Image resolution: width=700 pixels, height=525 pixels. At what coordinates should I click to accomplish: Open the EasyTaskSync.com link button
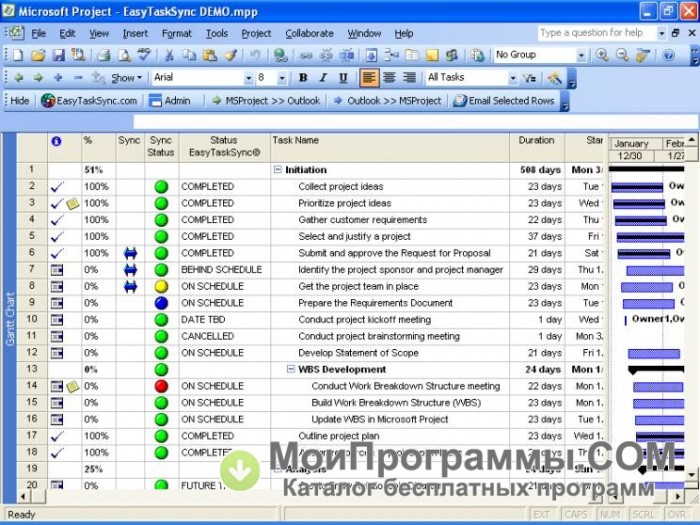tap(89, 101)
